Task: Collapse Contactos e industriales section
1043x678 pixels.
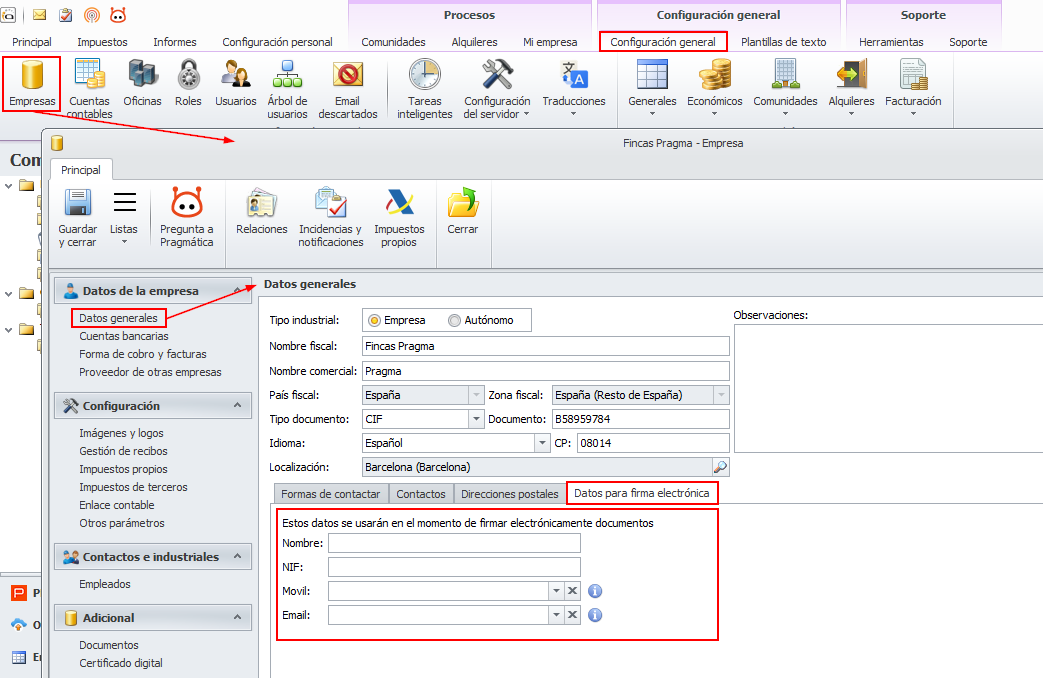Action: point(237,556)
